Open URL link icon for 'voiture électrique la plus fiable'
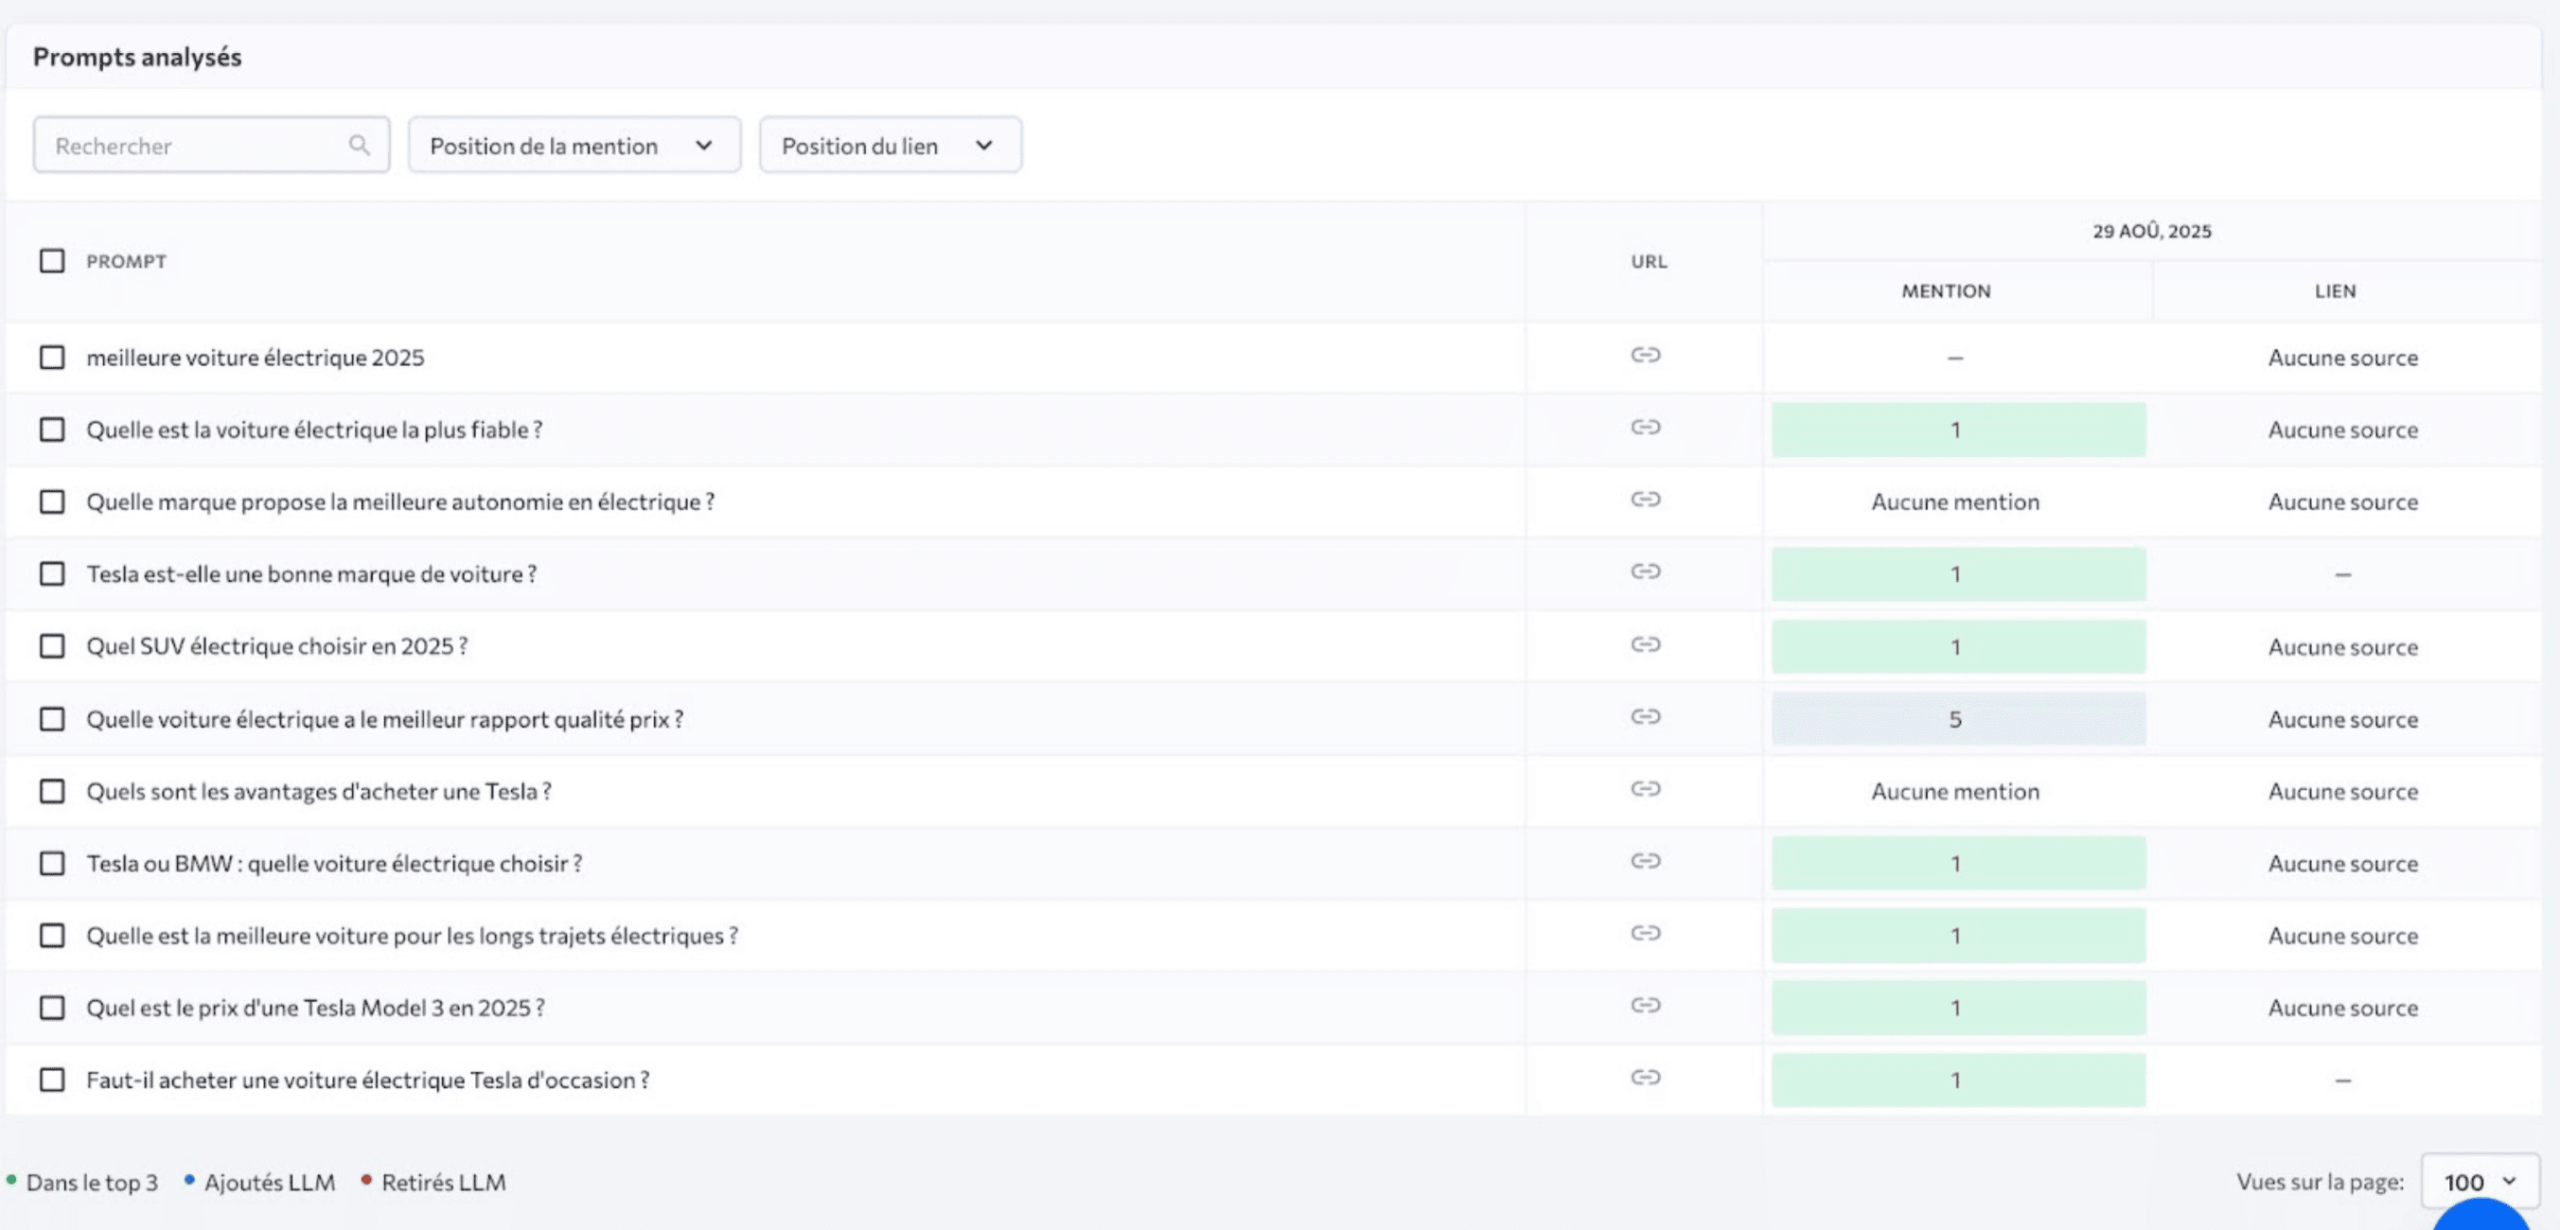The width and height of the screenshot is (2560, 1230). 1645,427
